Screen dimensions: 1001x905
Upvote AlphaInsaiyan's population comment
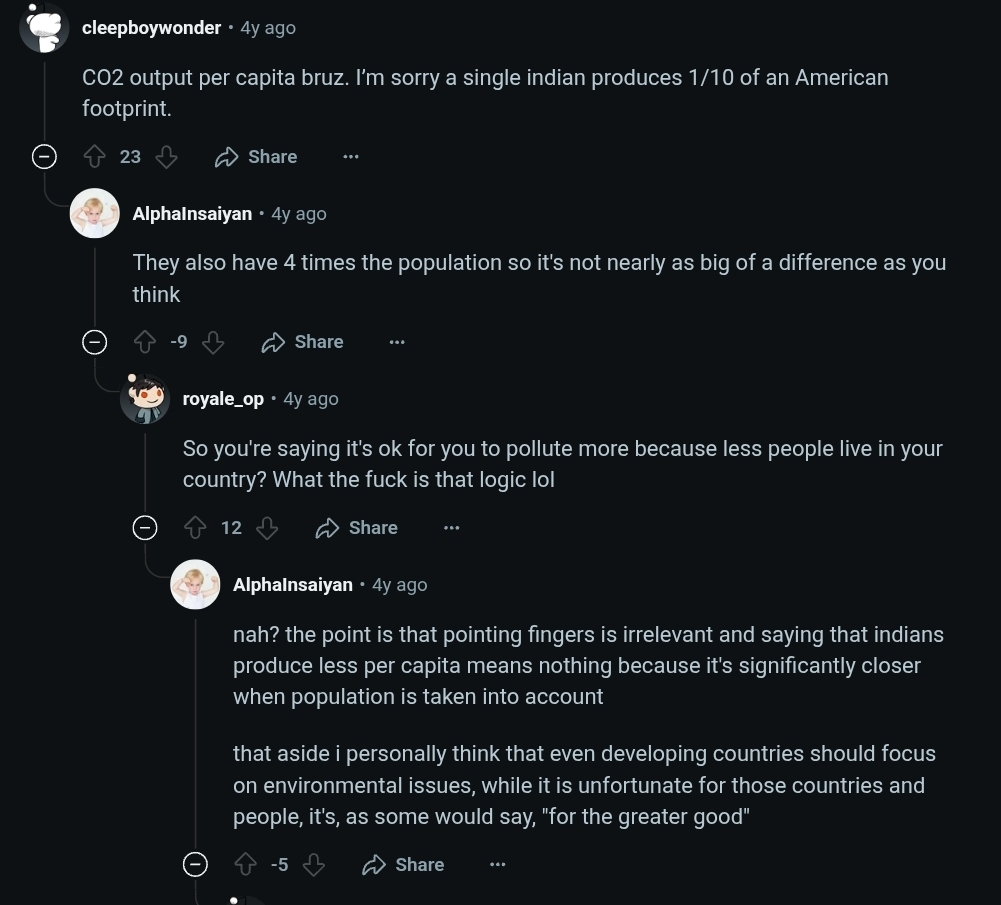pyautogui.click(x=145, y=342)
